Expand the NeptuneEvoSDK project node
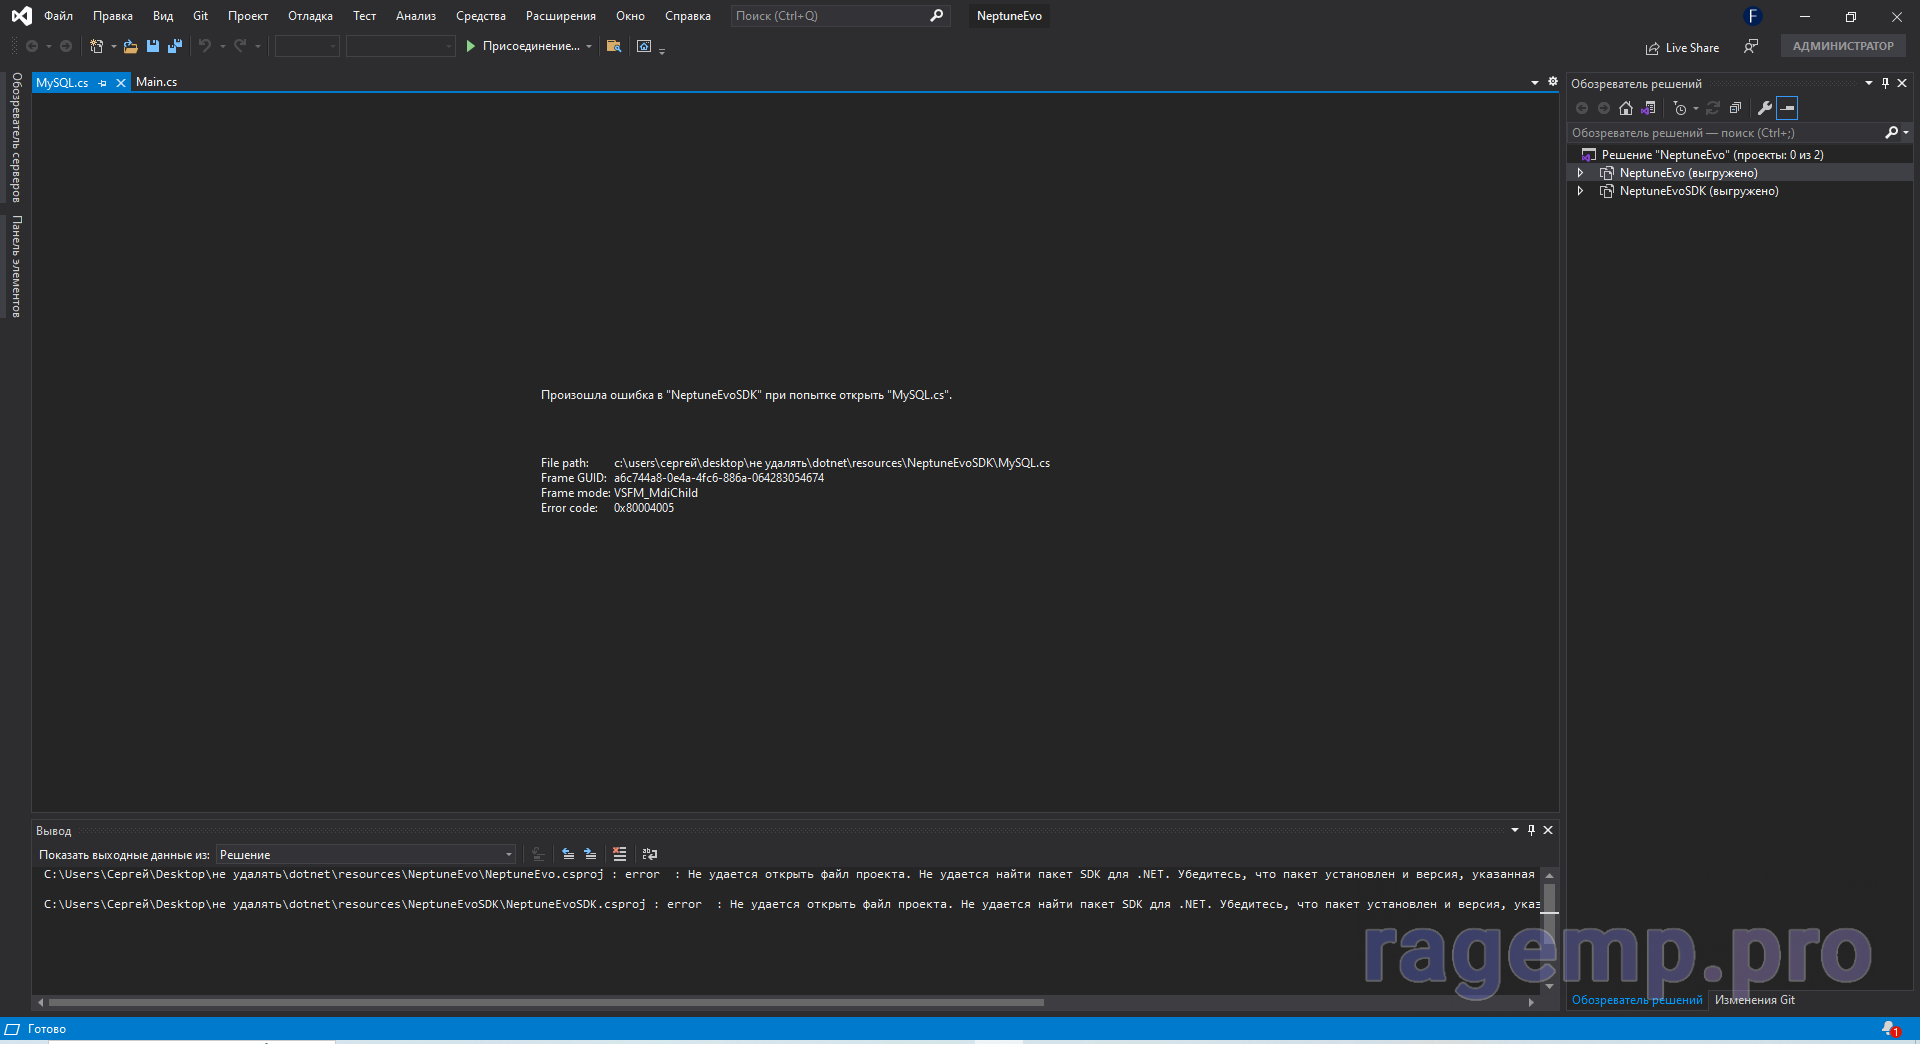 point(1580,191)
